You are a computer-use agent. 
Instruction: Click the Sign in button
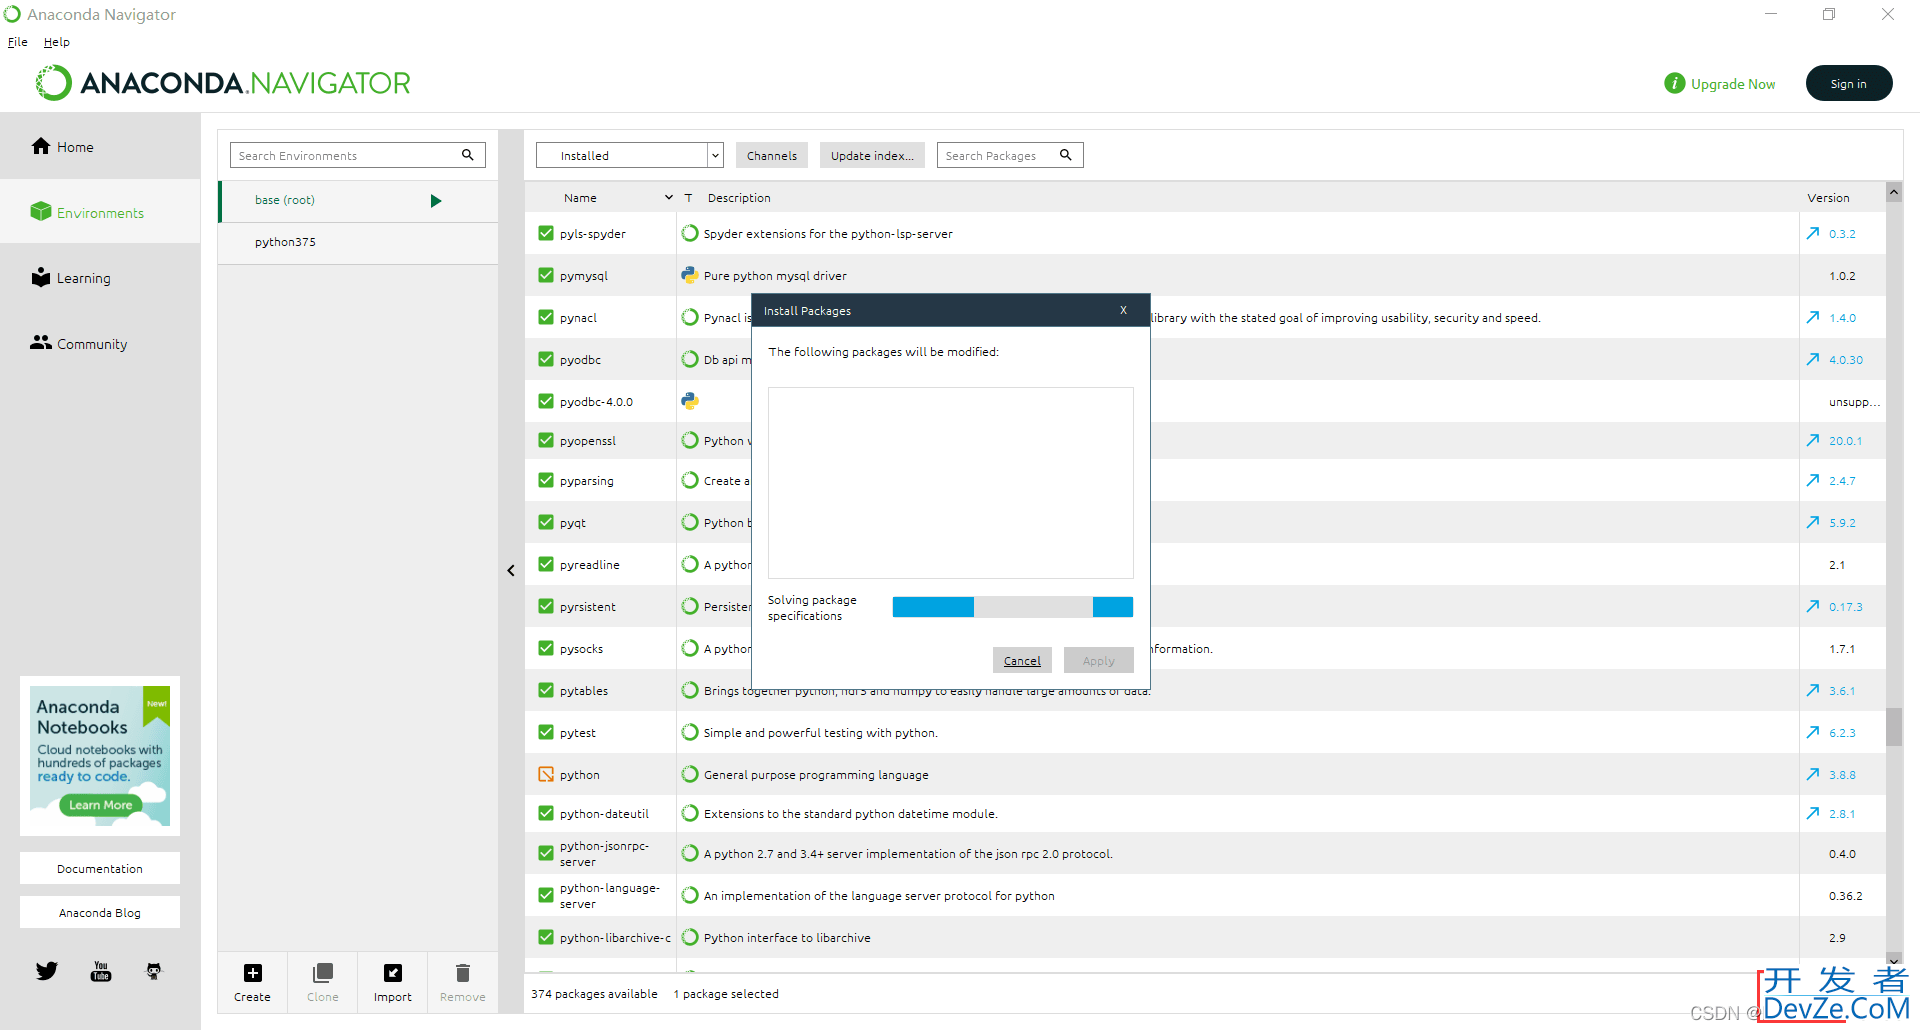coord(1849,83)
